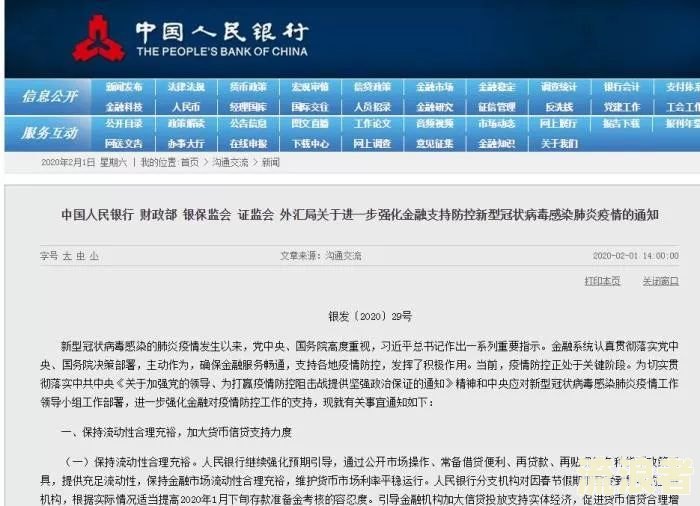Visit the 网上展厅 page
Image resolution: width=700 pixels, height=506 pixels.
(x=559, y=124)
